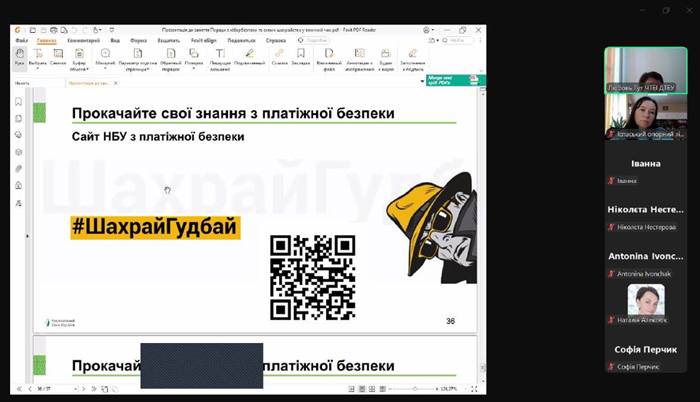Image resolution: width=700 pixels, height=402 pixels.
Task: Open the Layers panel in left sidebar
Action: (19, 151)
